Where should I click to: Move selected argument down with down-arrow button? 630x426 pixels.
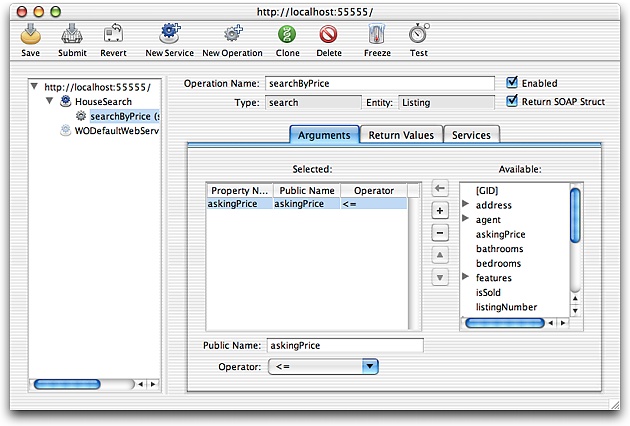pyautogui.click(x=440, y=277)
